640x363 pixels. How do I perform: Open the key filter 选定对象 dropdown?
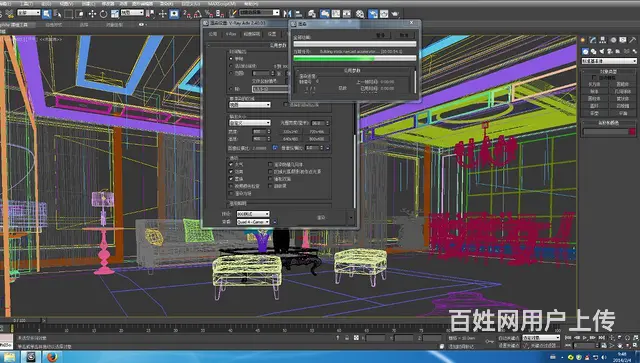point(541,338)
